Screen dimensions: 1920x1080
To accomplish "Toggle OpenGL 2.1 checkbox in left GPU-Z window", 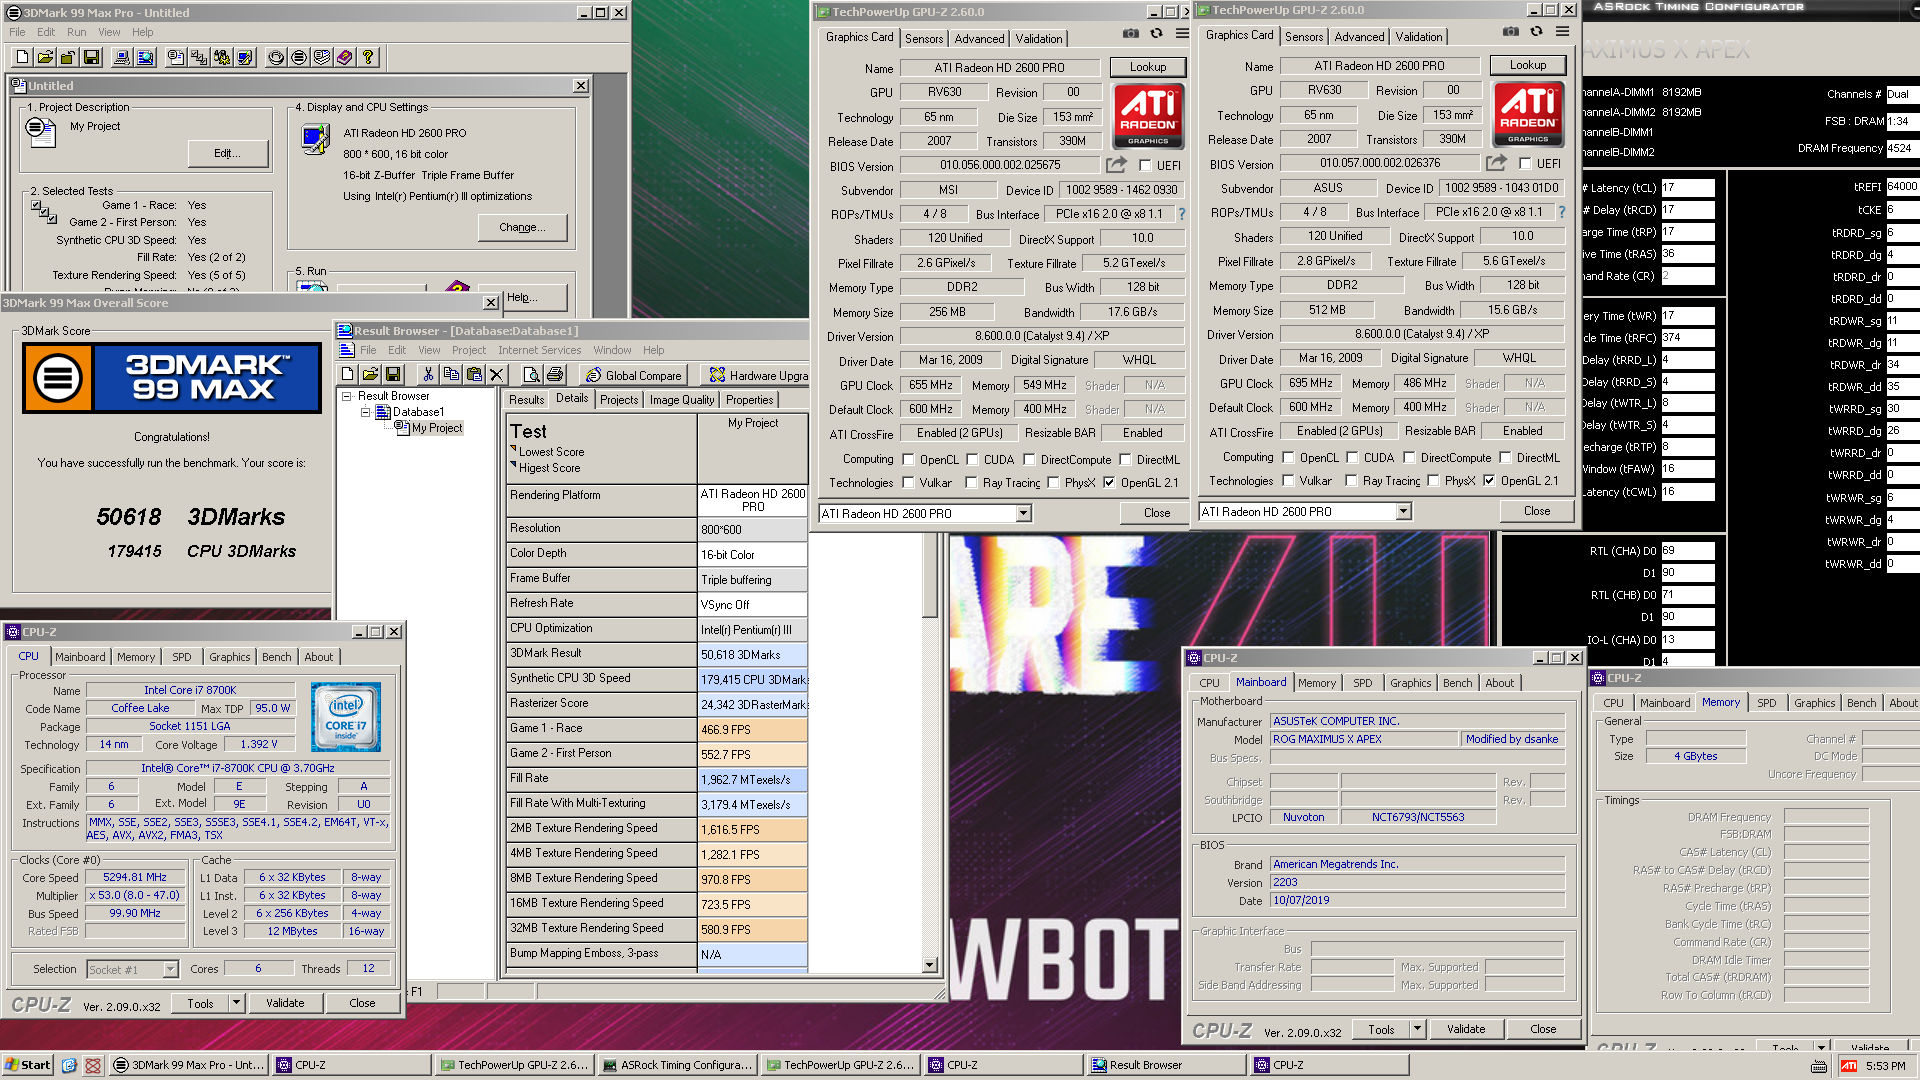I will 1109,483.
